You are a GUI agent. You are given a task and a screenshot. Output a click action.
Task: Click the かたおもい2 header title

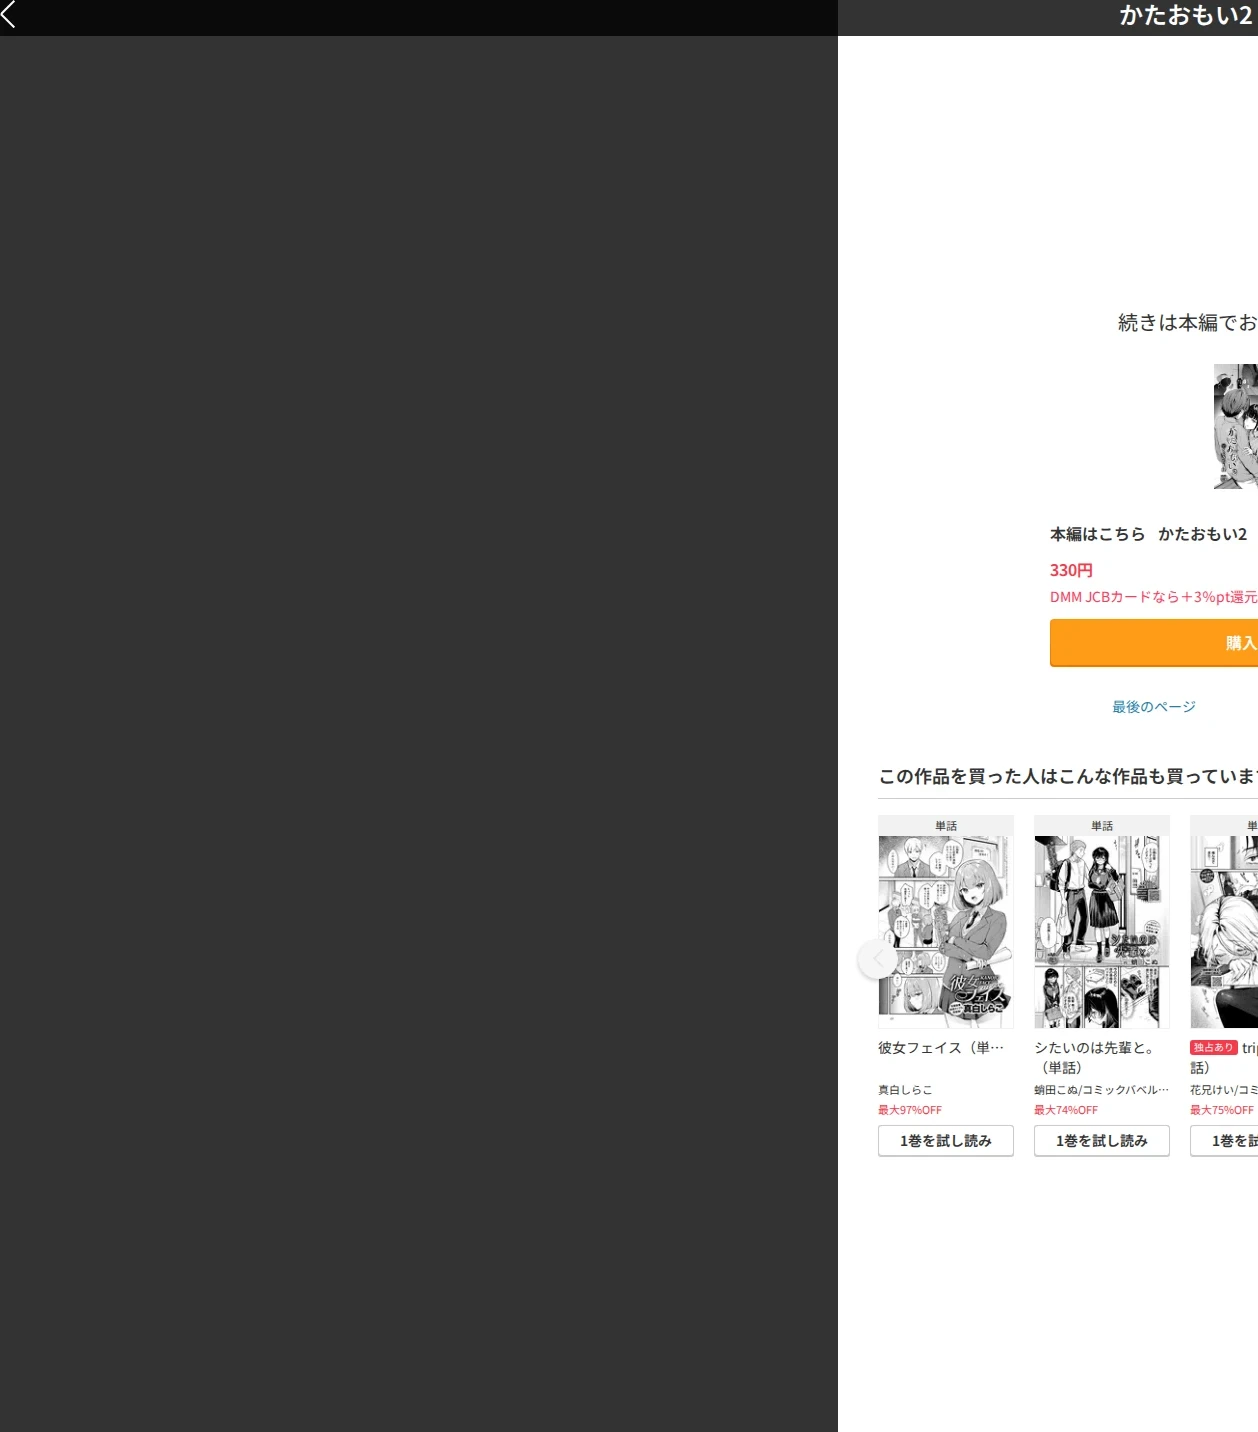(x=1186, y=15)
